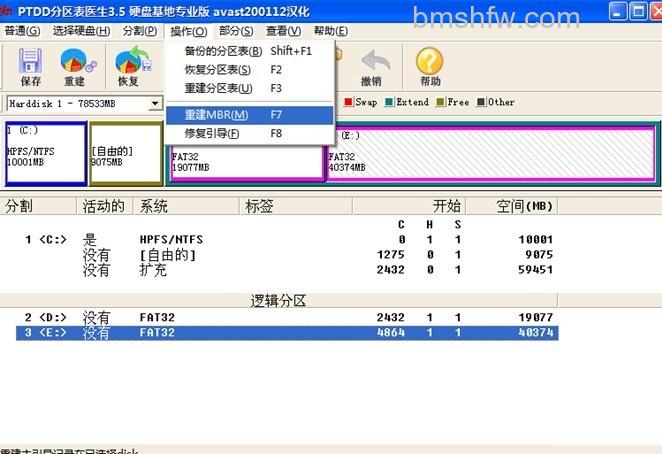Open the 查看(V) menu
Image resolution: width=662 pixels, height=454 pixels.
pos(283,31)
